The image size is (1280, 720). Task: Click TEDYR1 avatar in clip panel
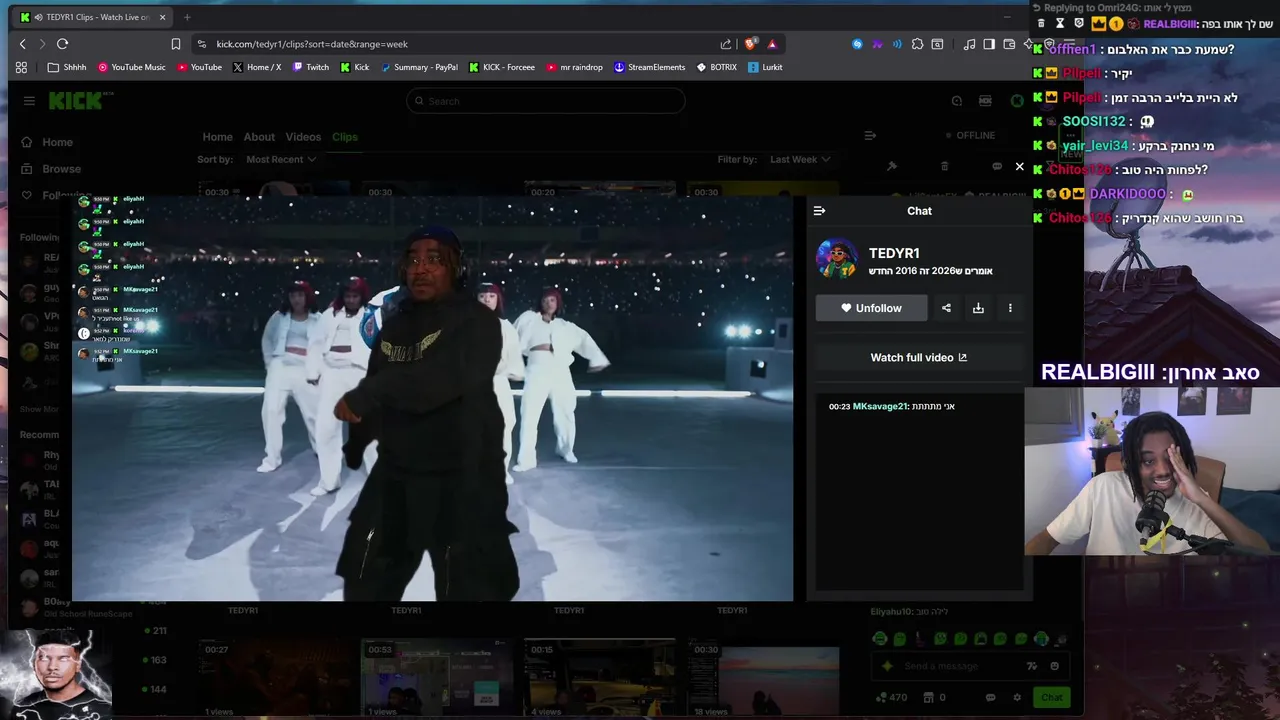pos(837,258)
